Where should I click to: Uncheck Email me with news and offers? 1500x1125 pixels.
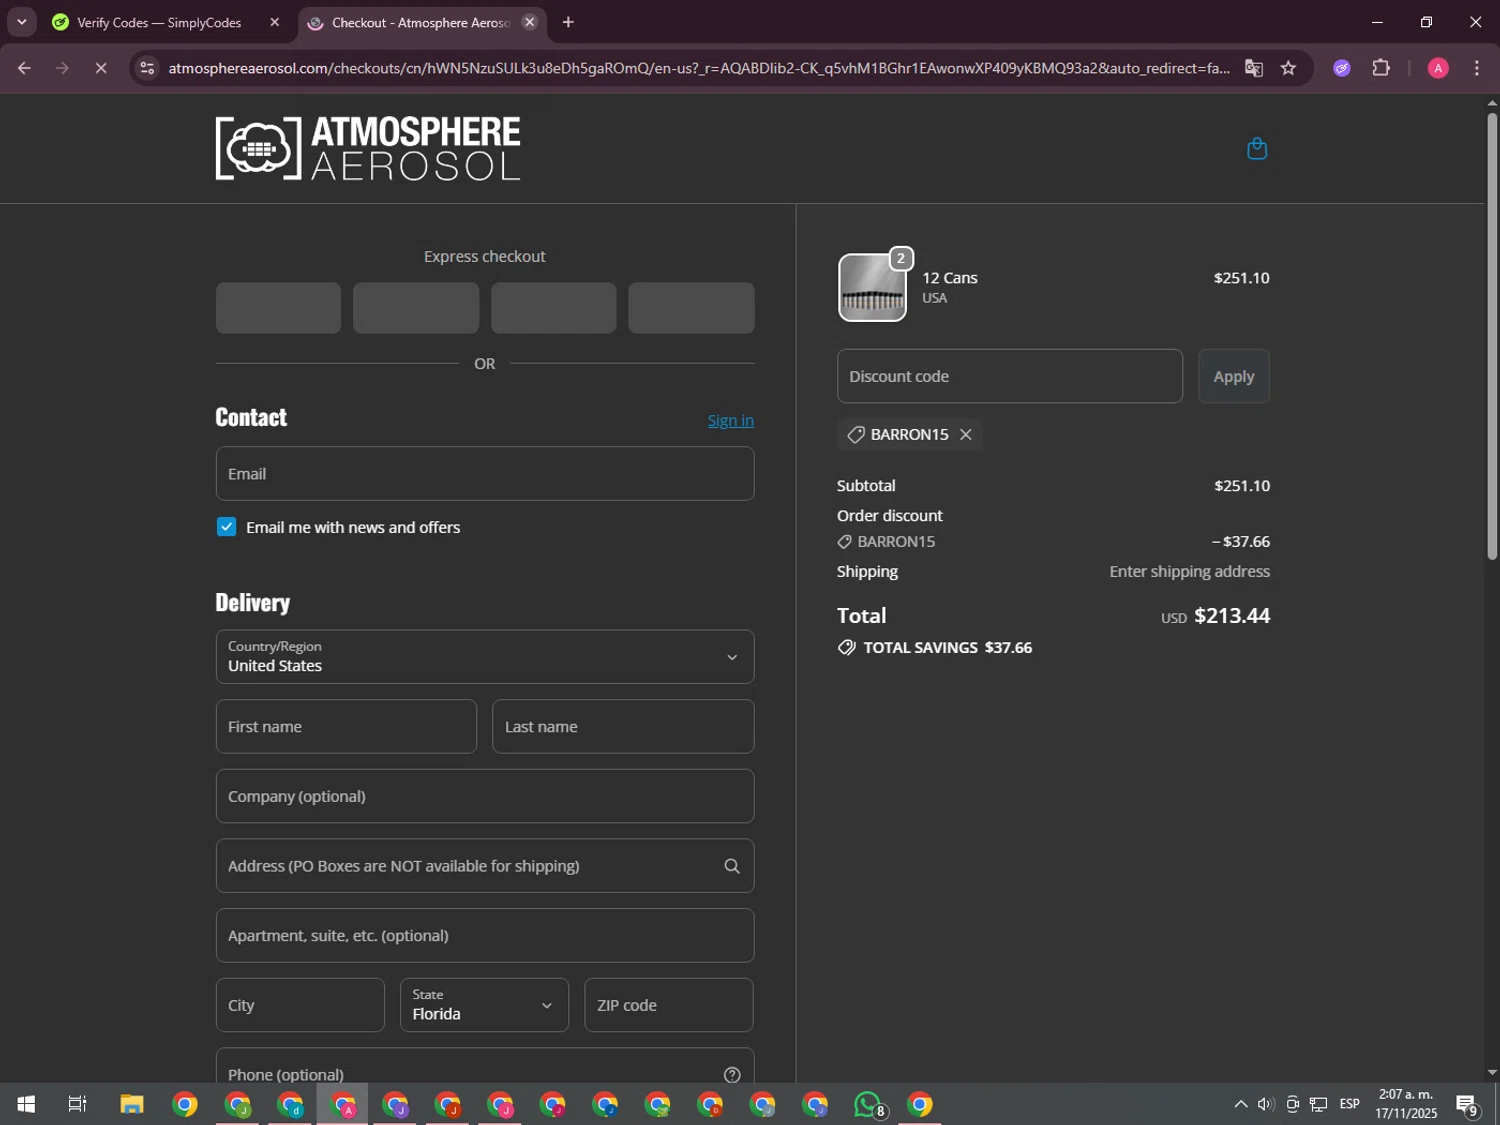[x=226, y=527]
